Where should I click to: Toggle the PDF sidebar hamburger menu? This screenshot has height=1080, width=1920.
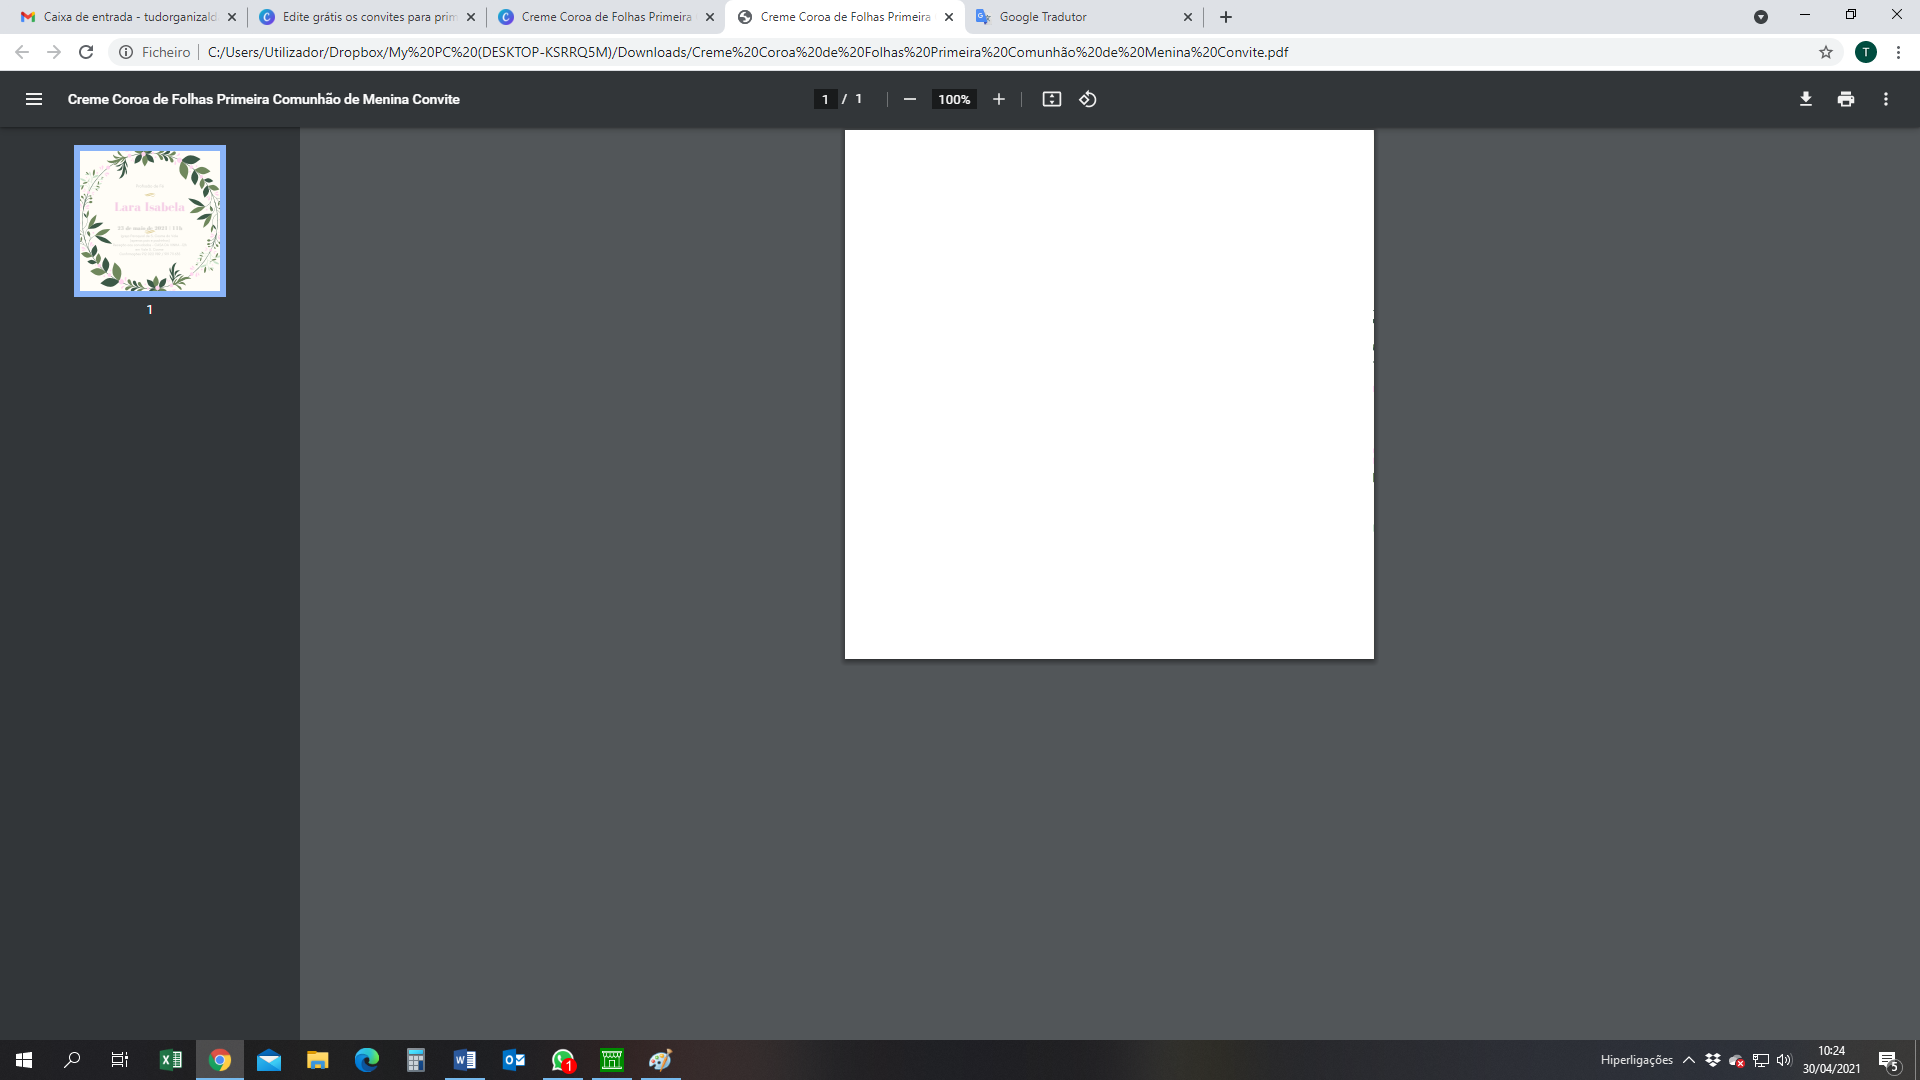33,99
